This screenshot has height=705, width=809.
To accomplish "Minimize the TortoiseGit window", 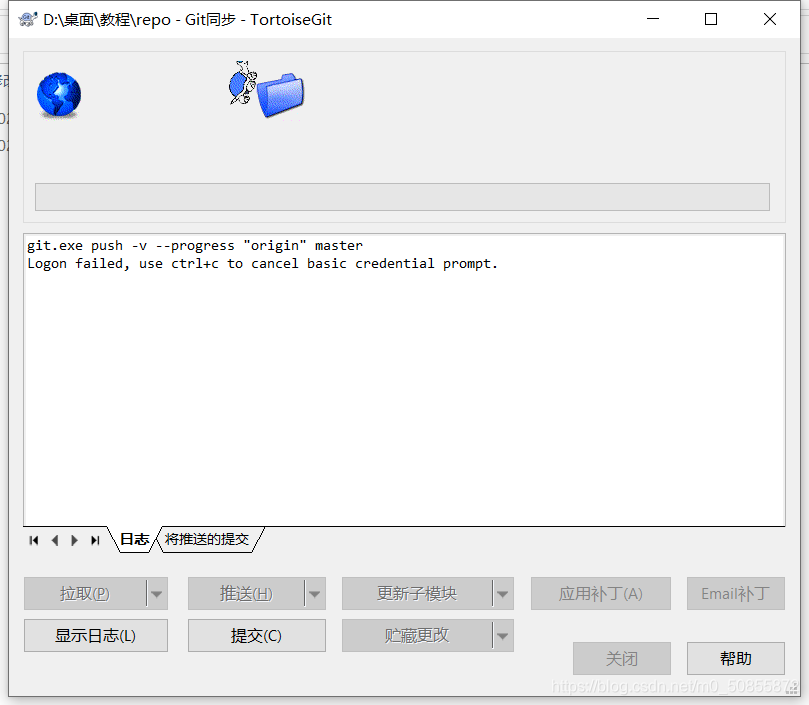I will tap(653, 19).
